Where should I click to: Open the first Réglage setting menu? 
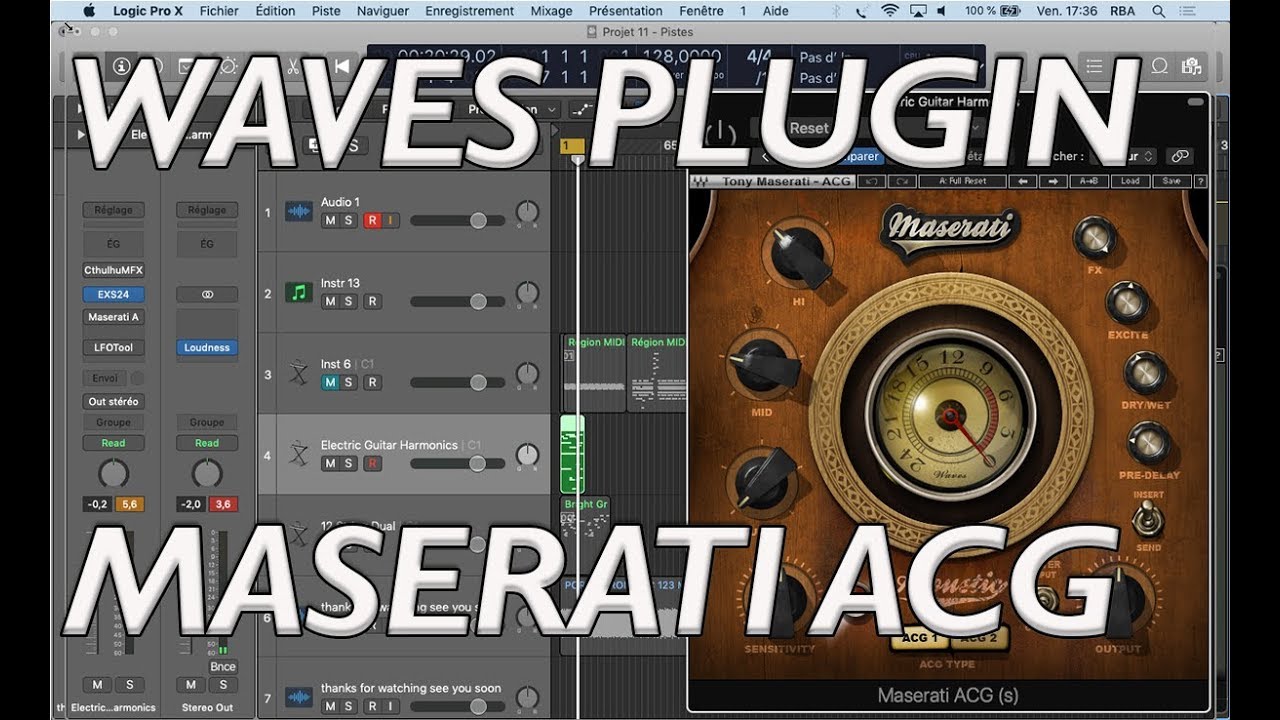click(113, 210)
